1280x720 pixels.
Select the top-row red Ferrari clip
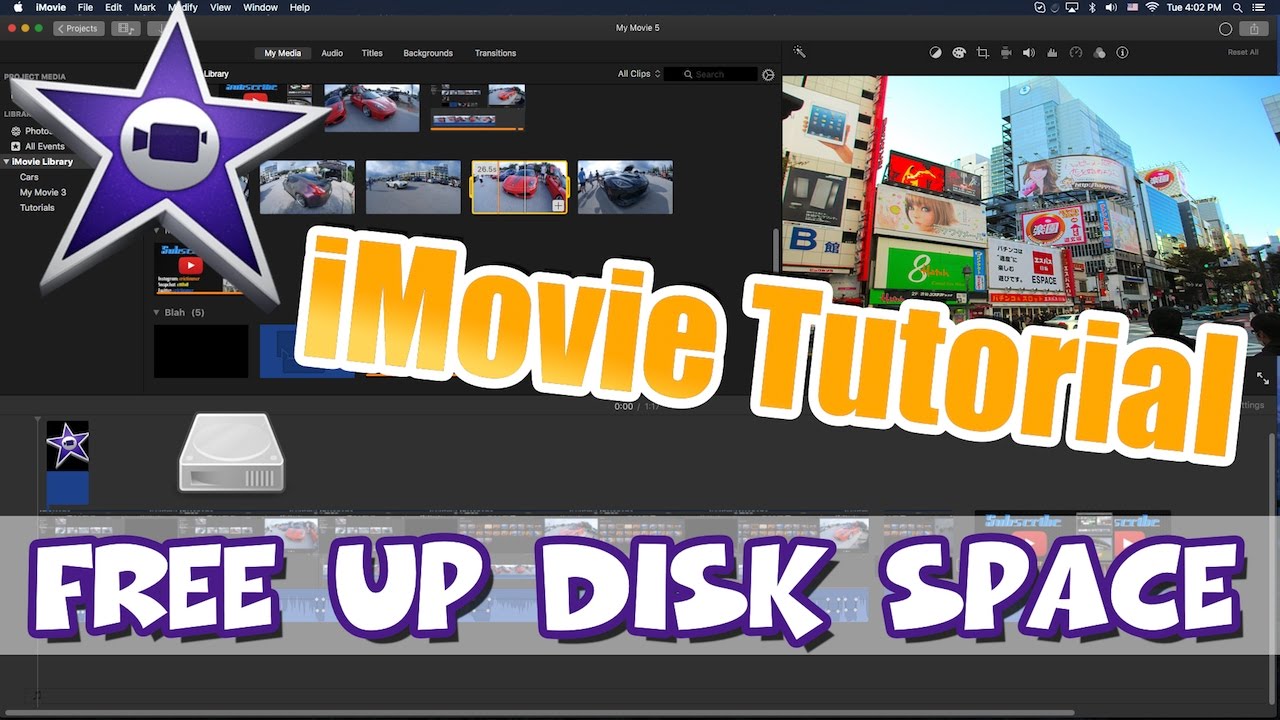(x=371, y=108)
